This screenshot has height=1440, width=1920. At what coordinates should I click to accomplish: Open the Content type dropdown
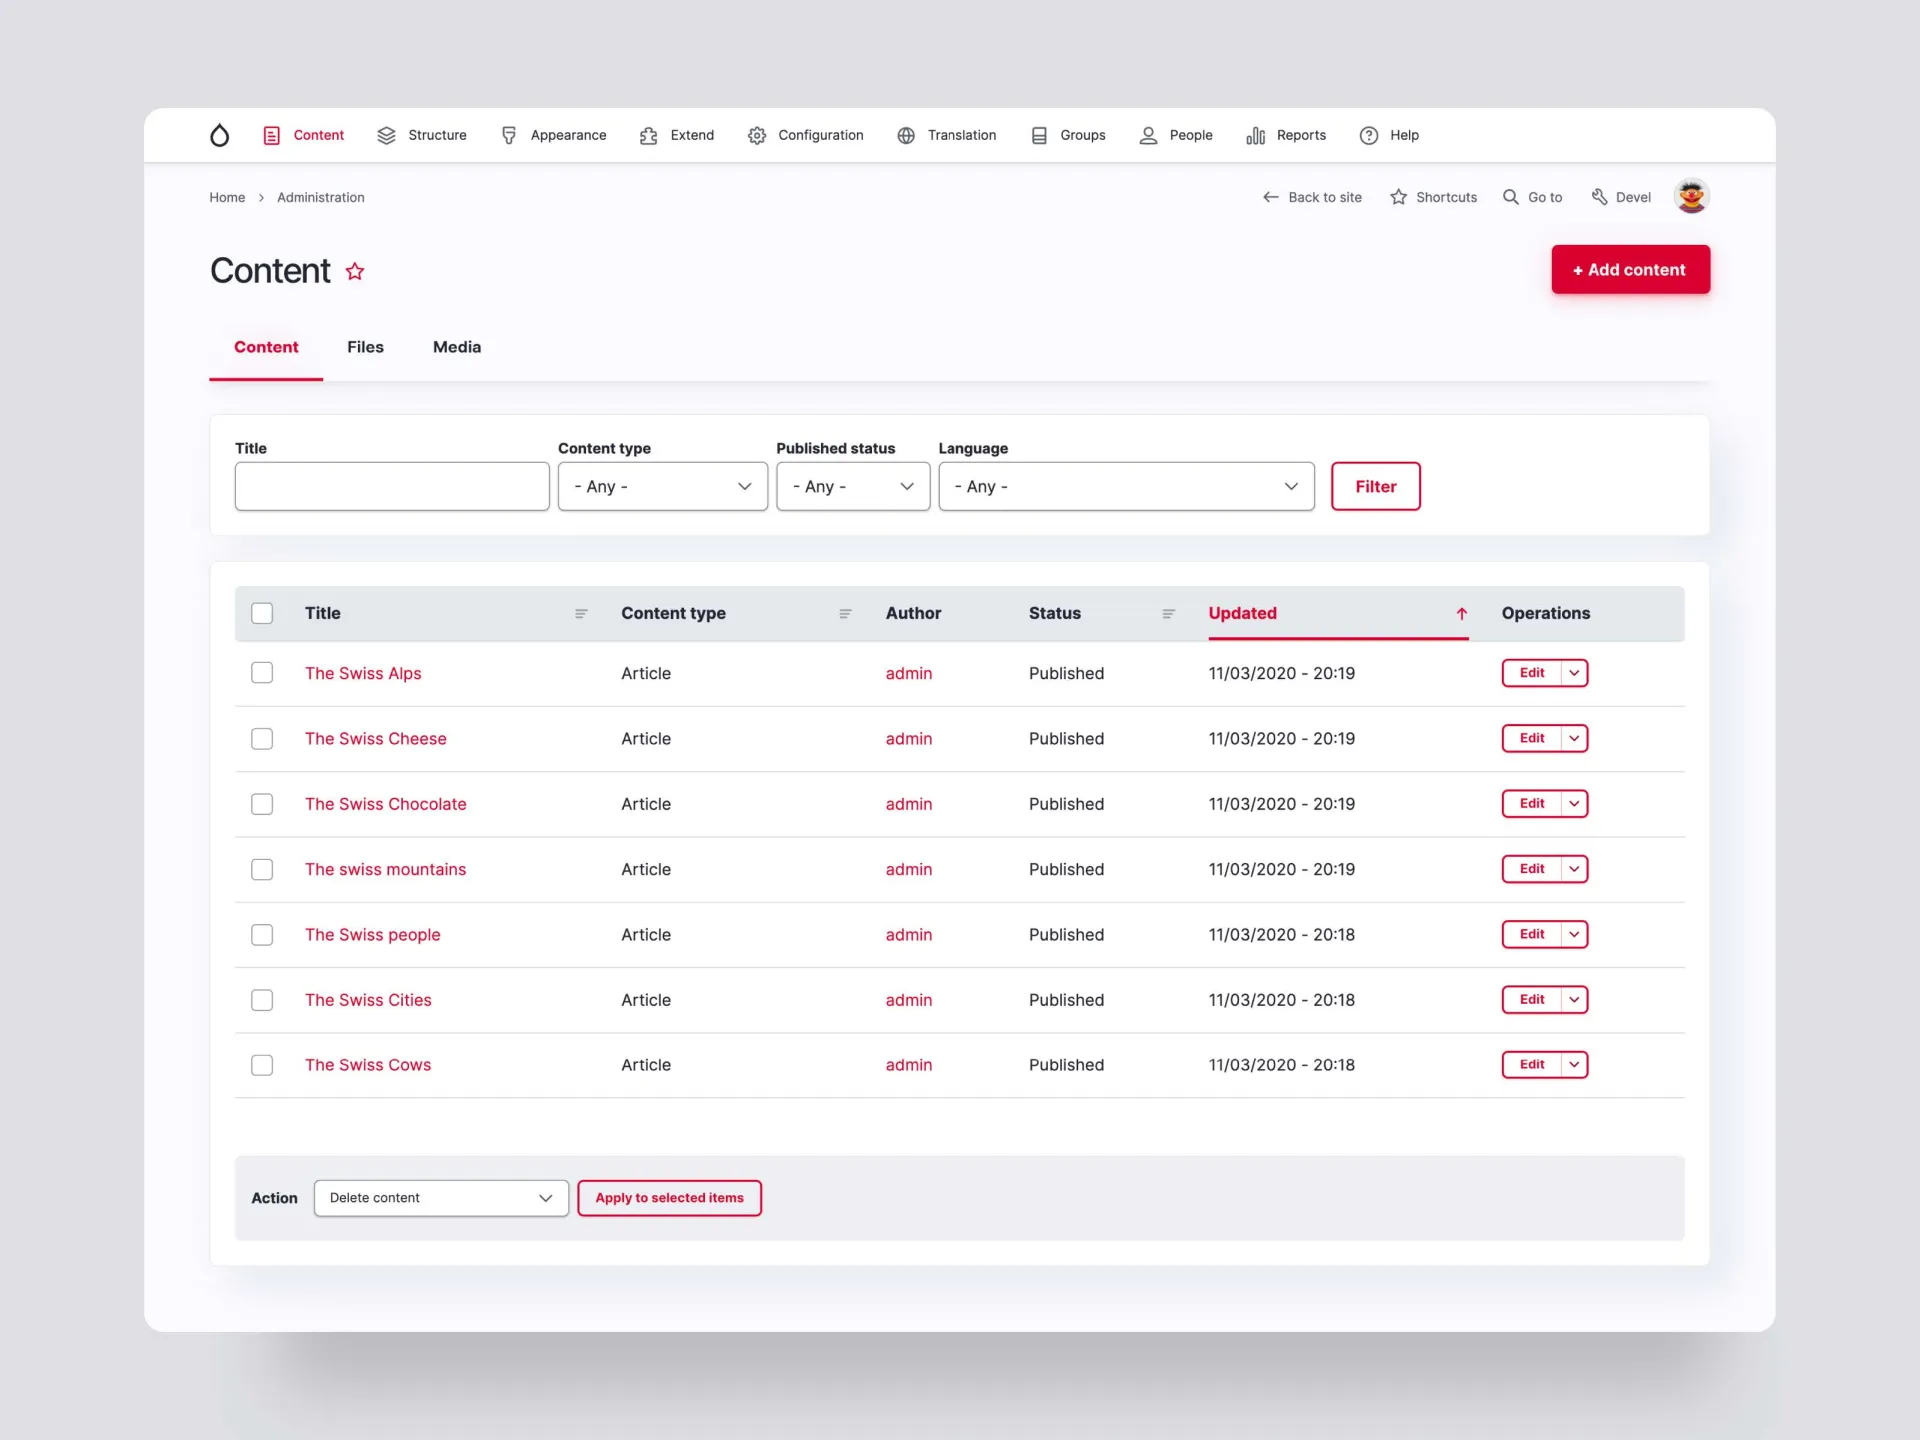tap(662, 486)
